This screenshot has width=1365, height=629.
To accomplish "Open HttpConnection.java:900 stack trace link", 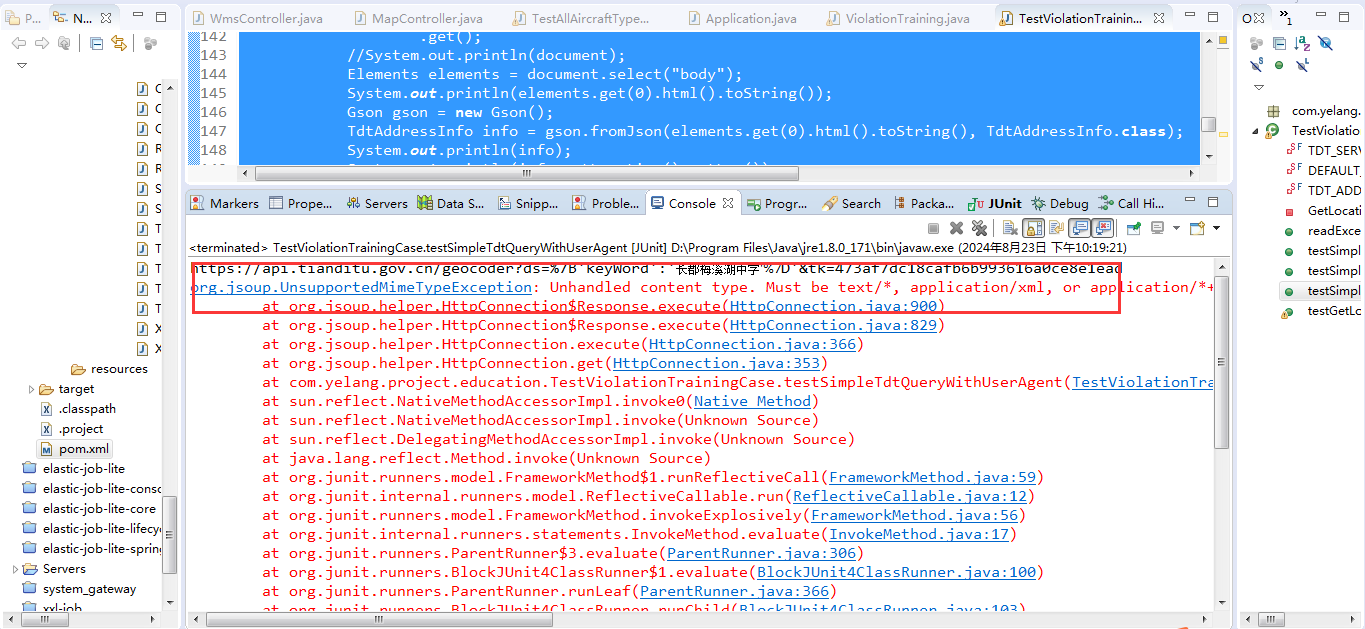I will (x=833, y=306).
